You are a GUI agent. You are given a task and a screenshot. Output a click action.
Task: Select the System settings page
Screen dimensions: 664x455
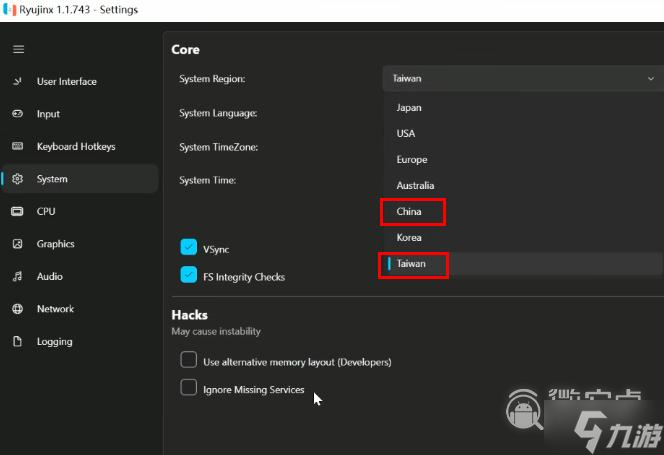[x=80, y=179]
